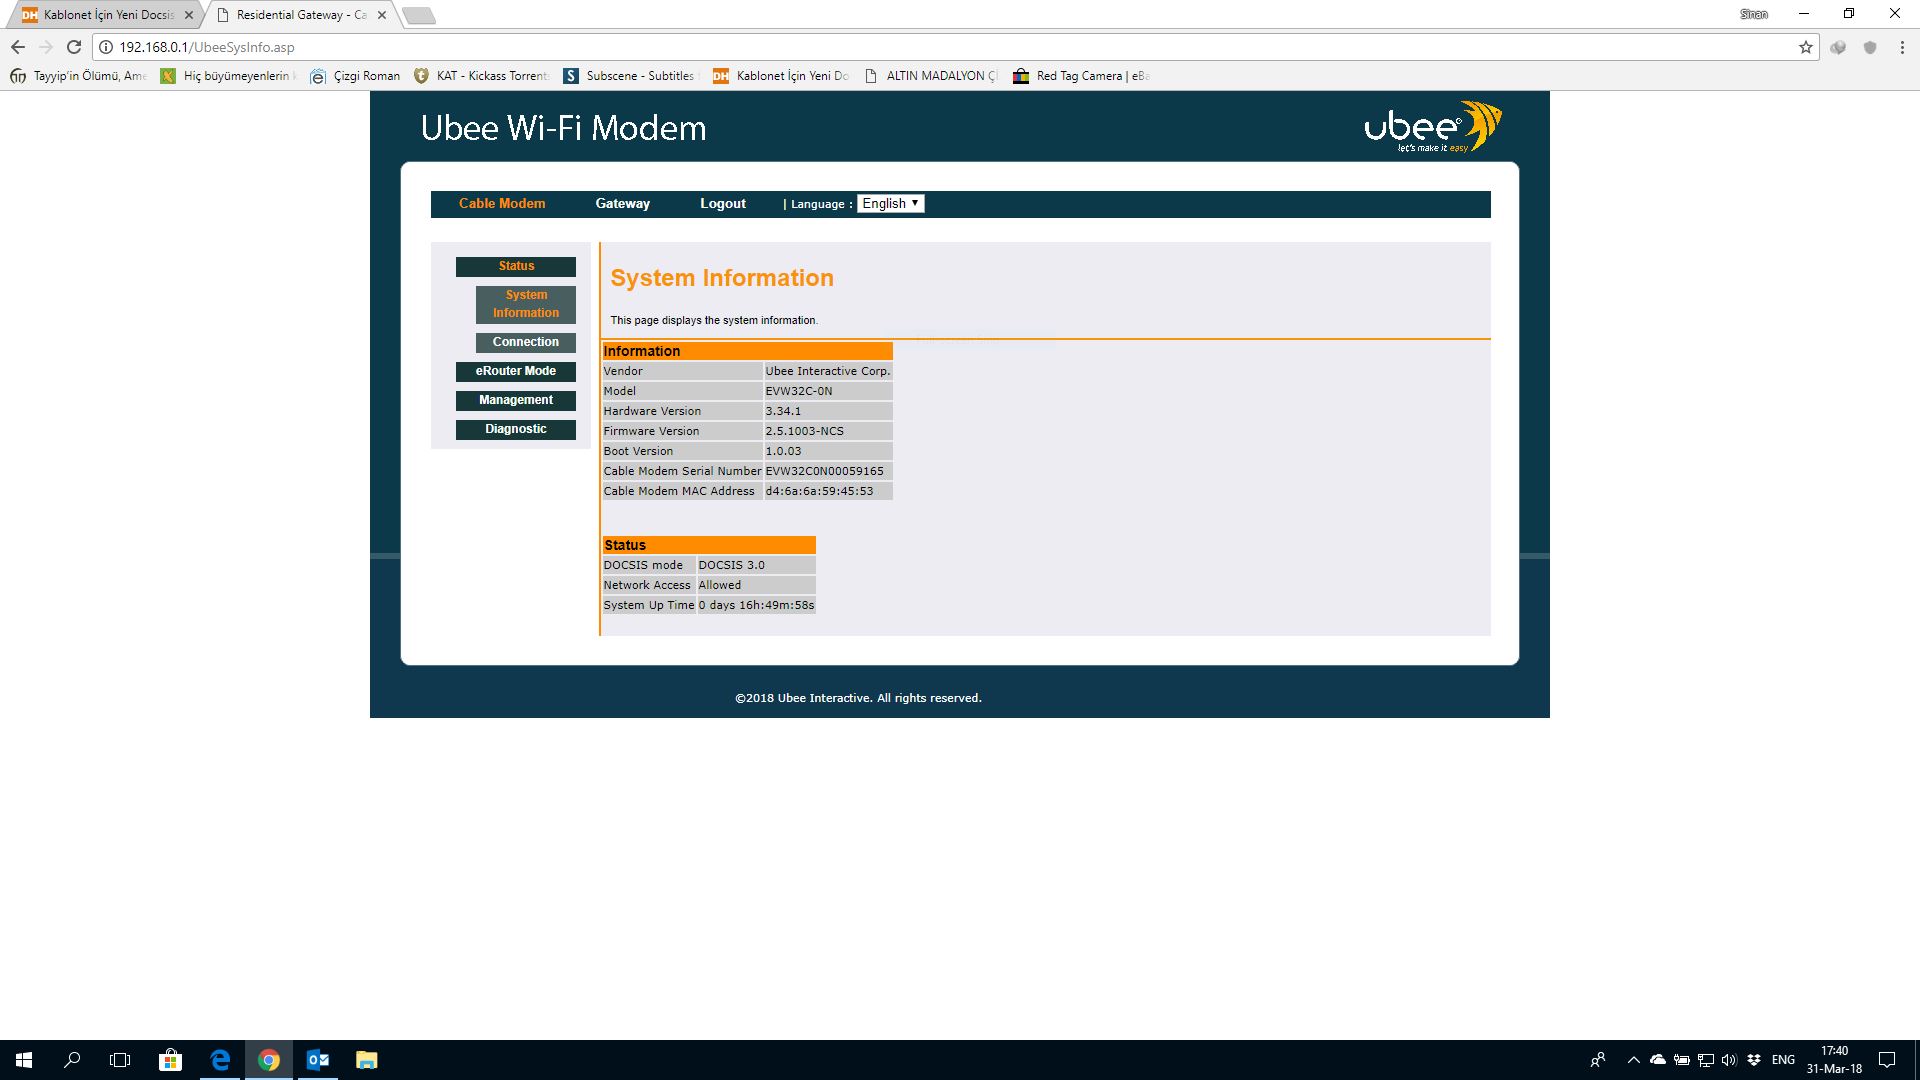
Task: Open Chrome's three-dot menu
Action: [x=1902, y=47]
